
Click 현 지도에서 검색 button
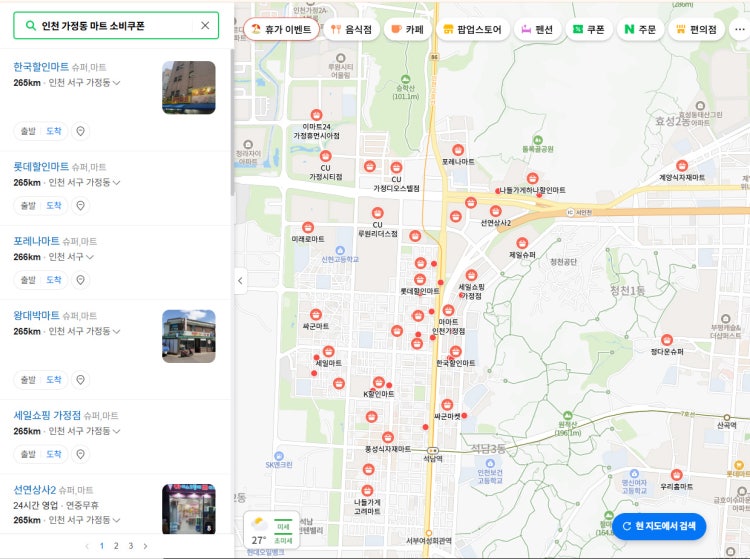tap(659, 526)
